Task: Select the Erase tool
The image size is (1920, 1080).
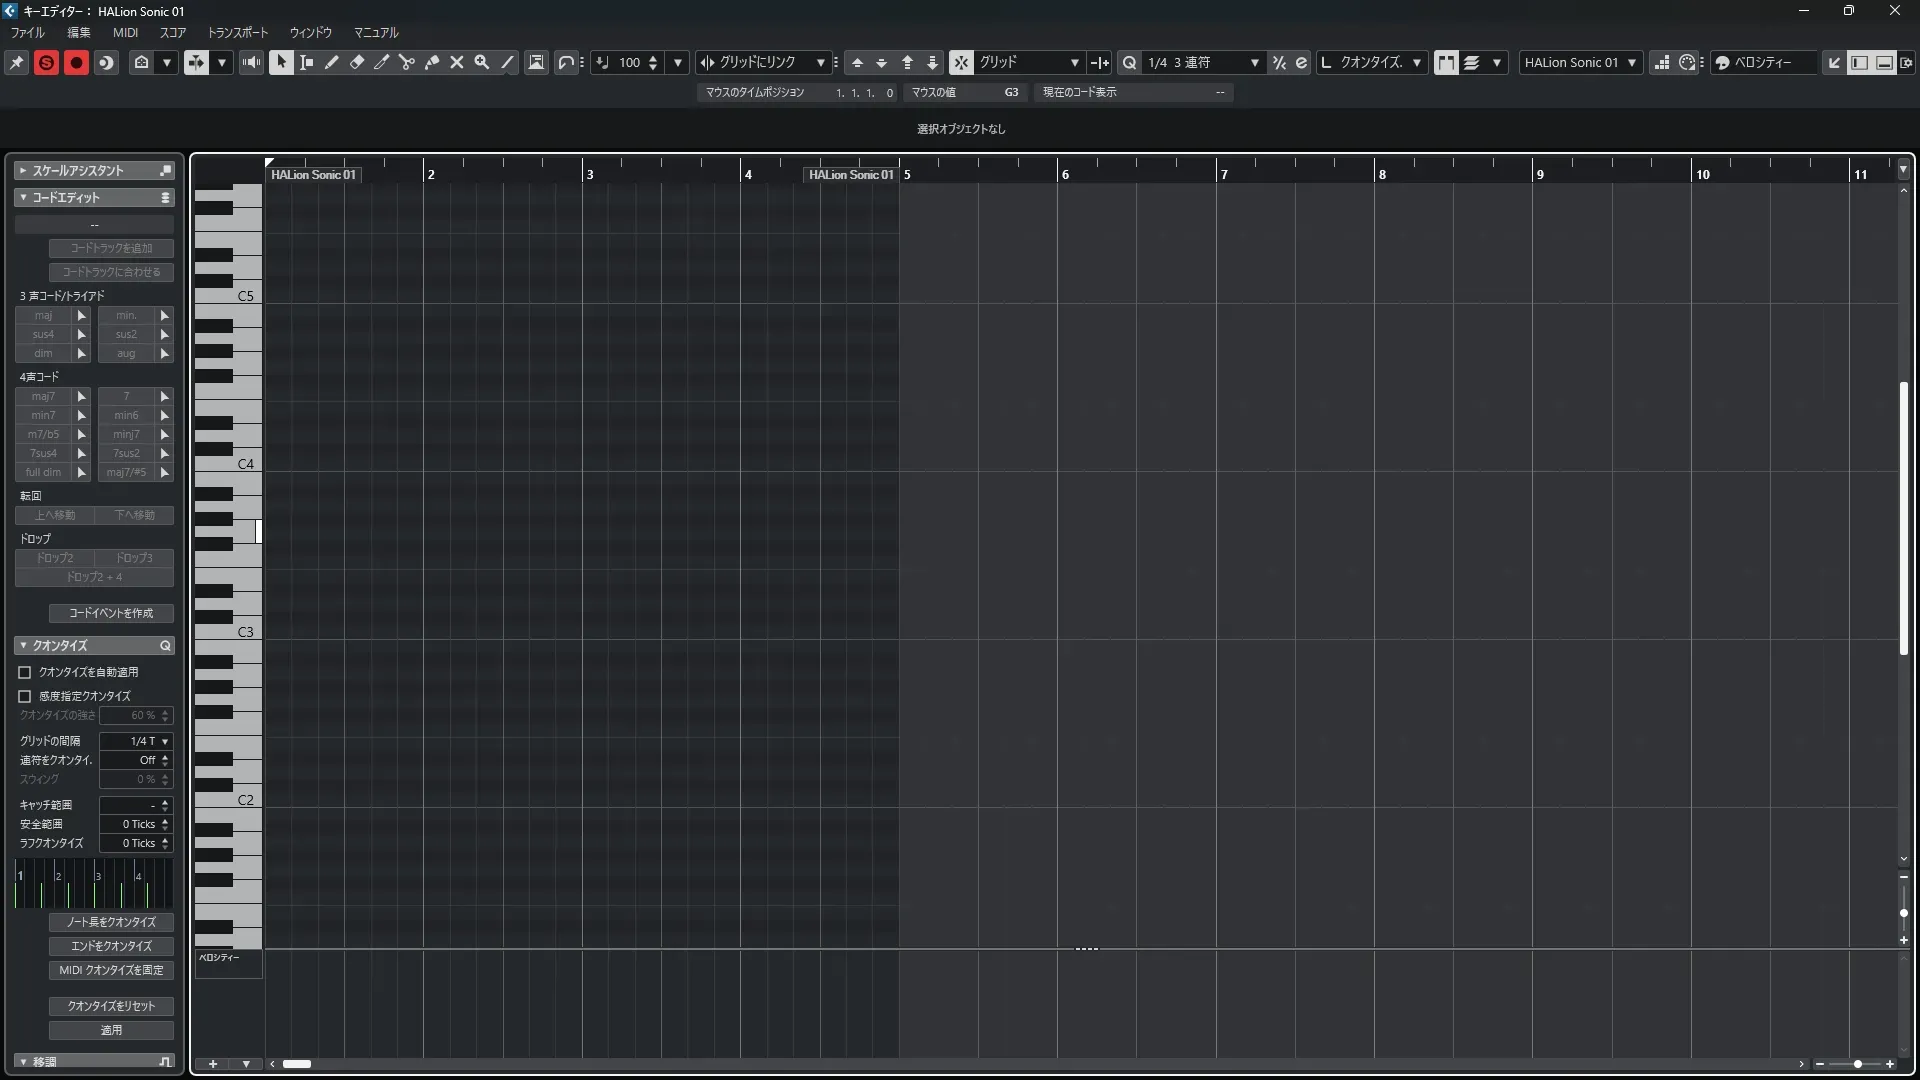Action: (x=357, y=62)
